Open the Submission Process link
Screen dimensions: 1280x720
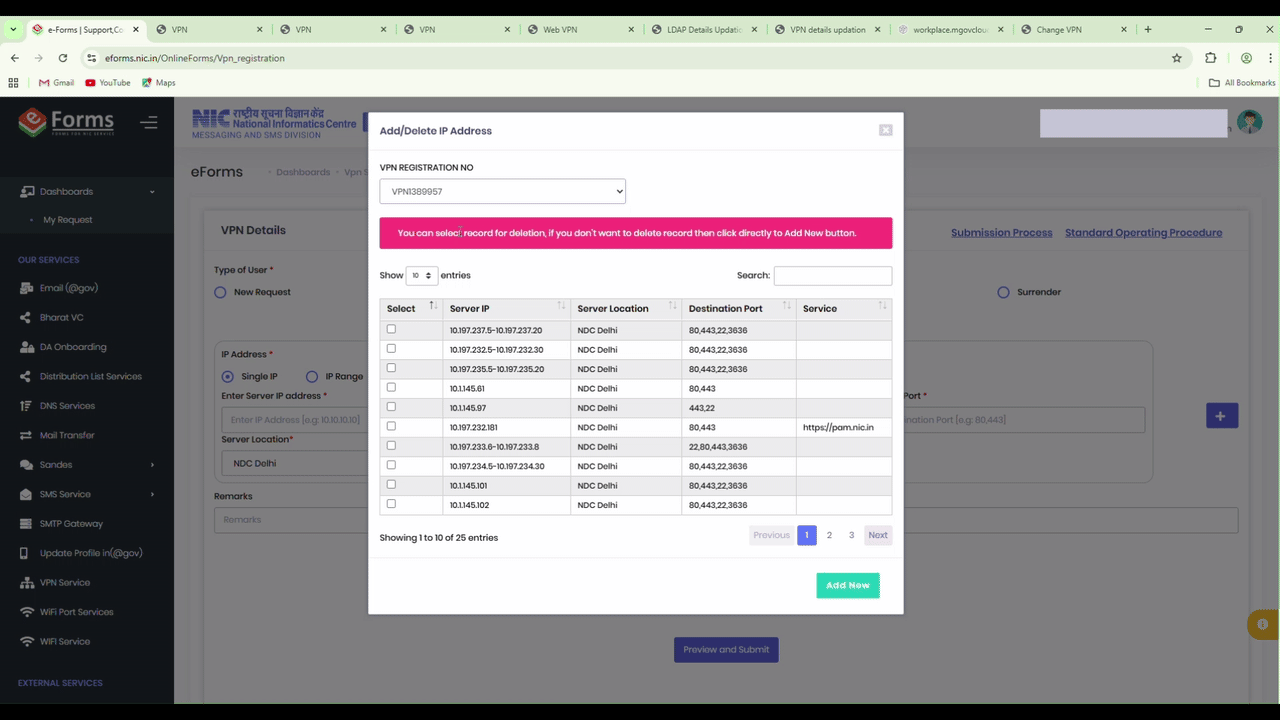1001,232
